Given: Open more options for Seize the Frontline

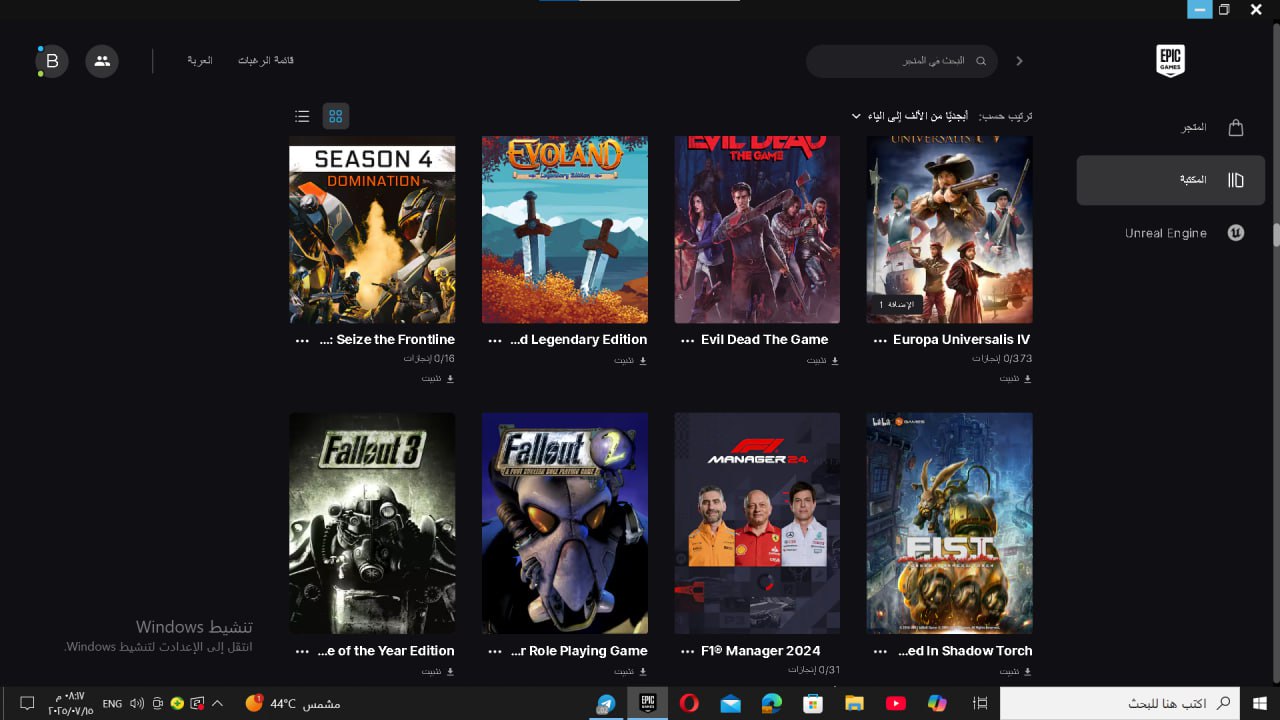Looking at the screenshot, I should pos(303,340).
